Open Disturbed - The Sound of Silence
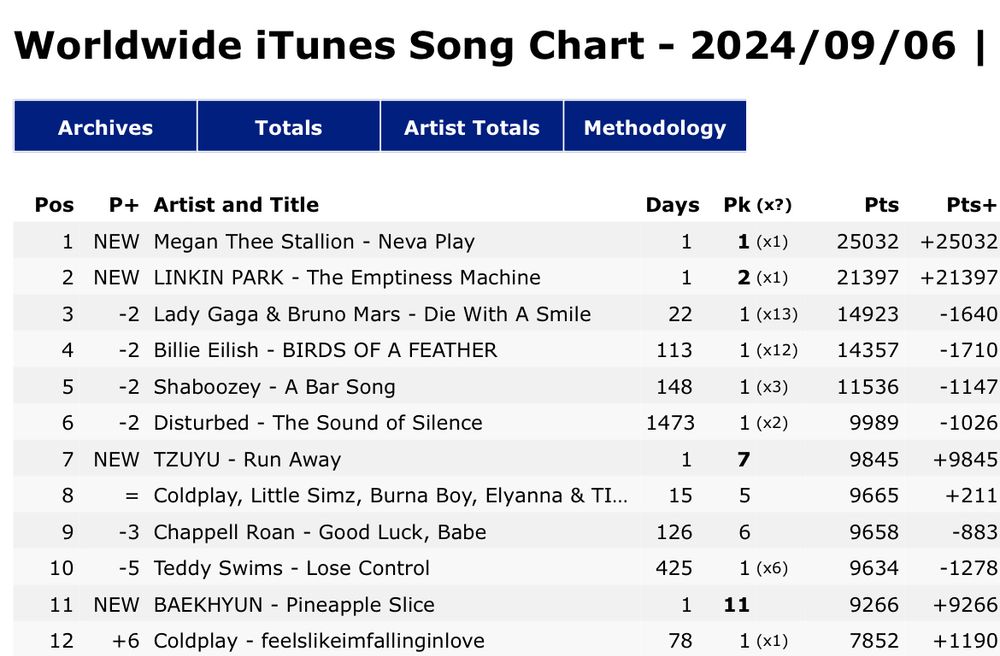This screenshot has width=1000, height=656. click(x=318, y=423)
